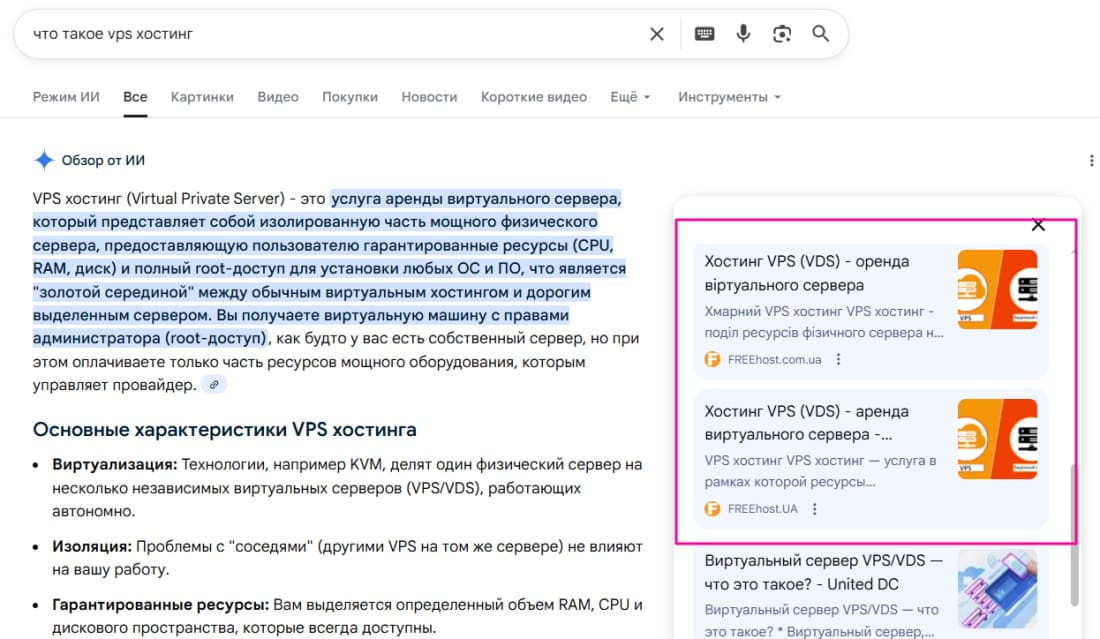Open United DC "Виртуальный сервер VPS/VDS" result
The image size is (1100, 639).
[823, 572]
